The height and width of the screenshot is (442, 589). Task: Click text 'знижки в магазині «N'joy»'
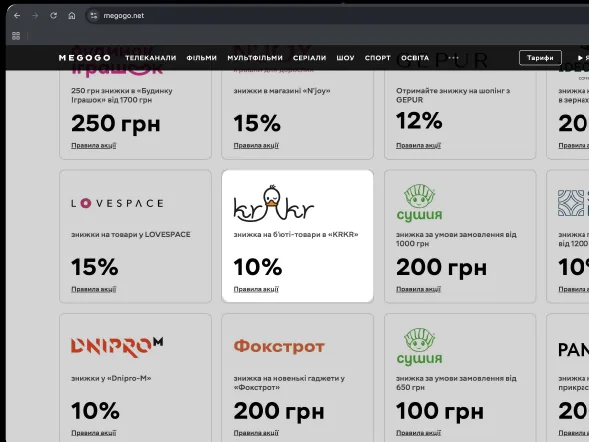(282, 91)
